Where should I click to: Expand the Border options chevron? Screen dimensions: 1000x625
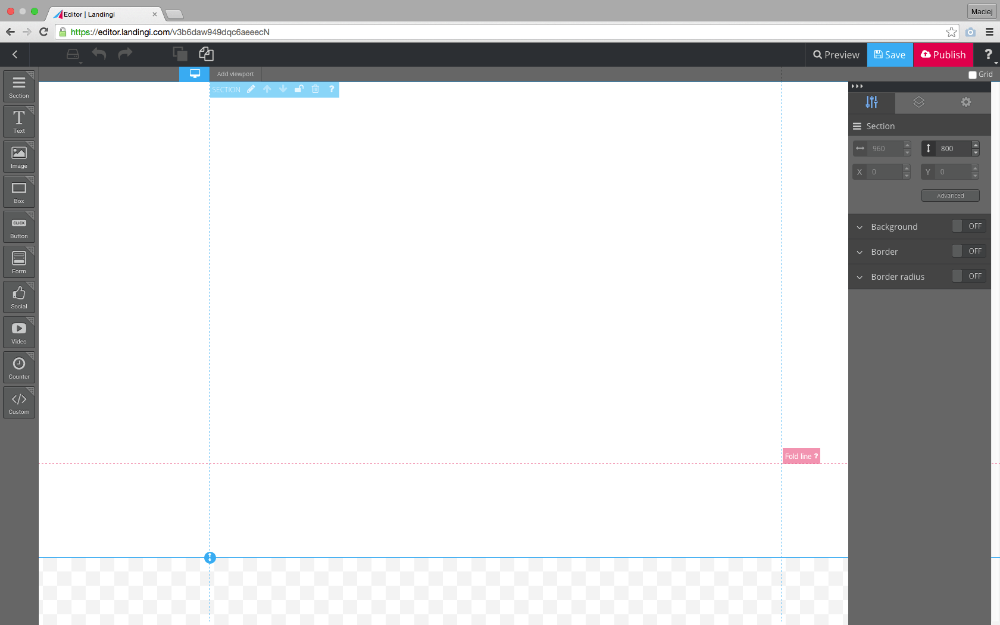click(859, 252)
